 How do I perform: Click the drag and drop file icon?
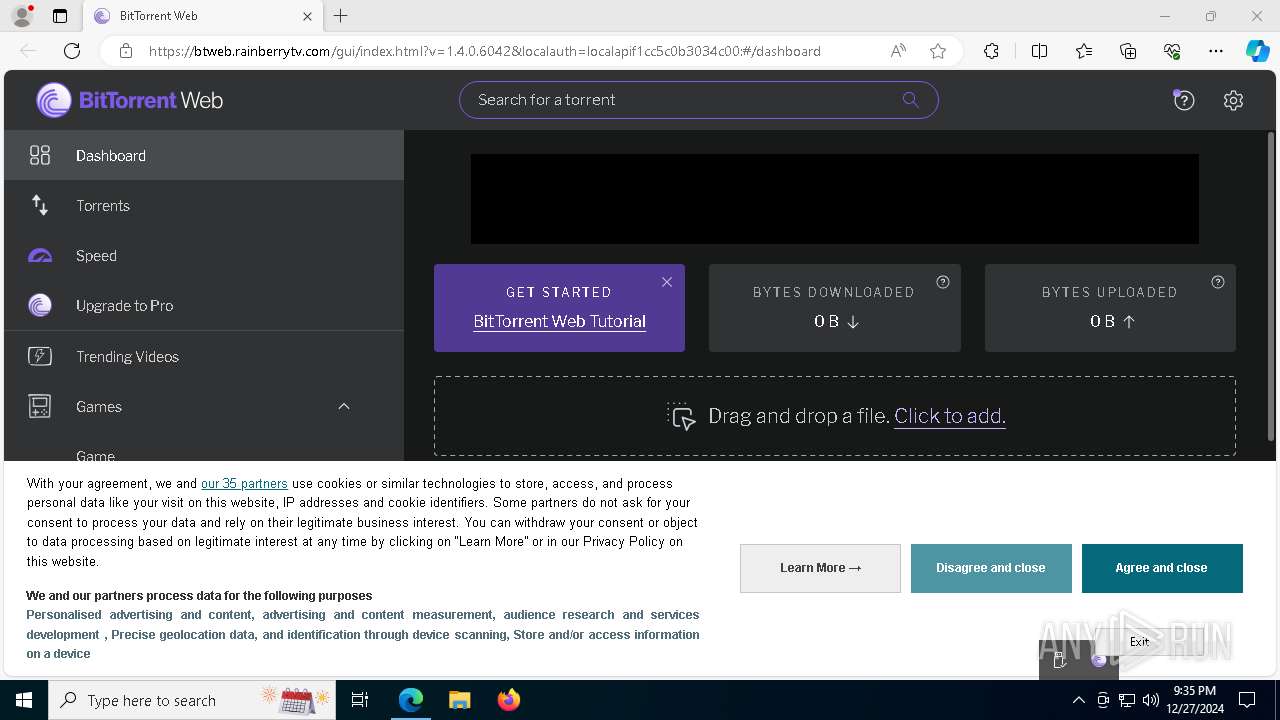(x=681, y=416)
